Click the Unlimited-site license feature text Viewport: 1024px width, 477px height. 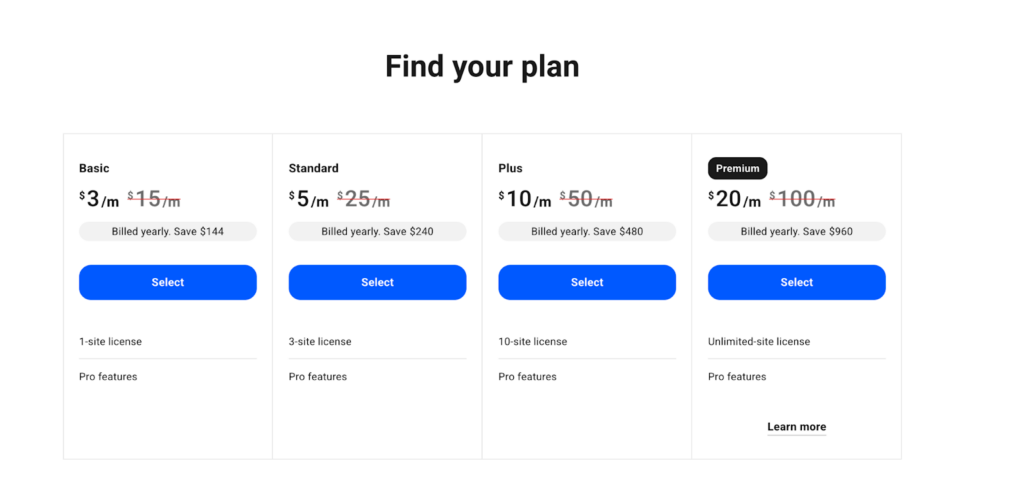(759, 342)
